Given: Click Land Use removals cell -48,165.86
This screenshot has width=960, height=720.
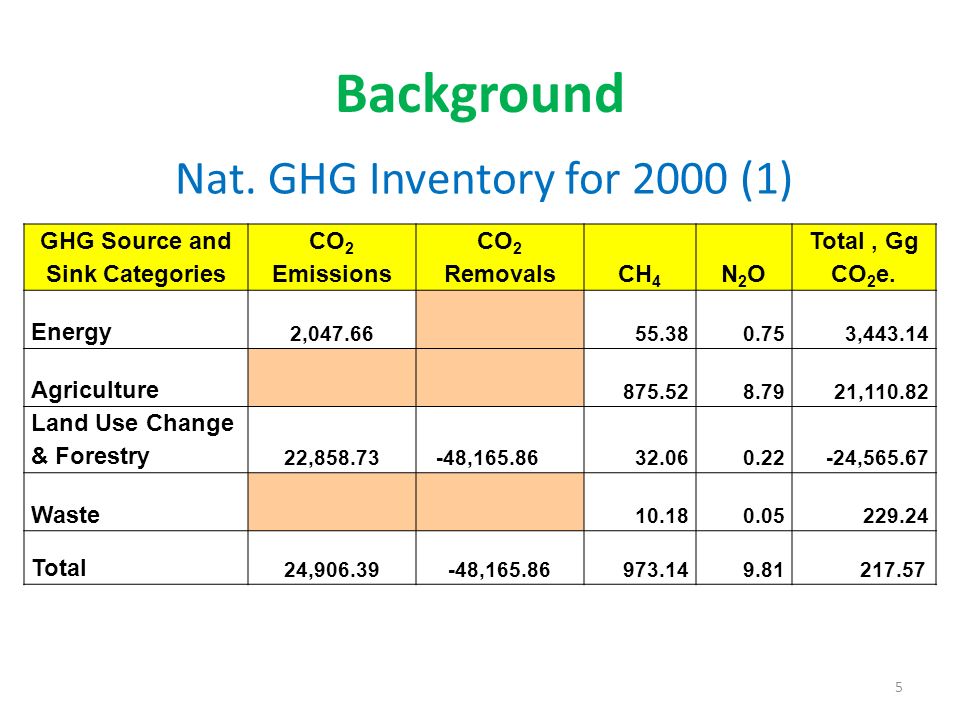Looking at the screenshot, I should [487, 458].
